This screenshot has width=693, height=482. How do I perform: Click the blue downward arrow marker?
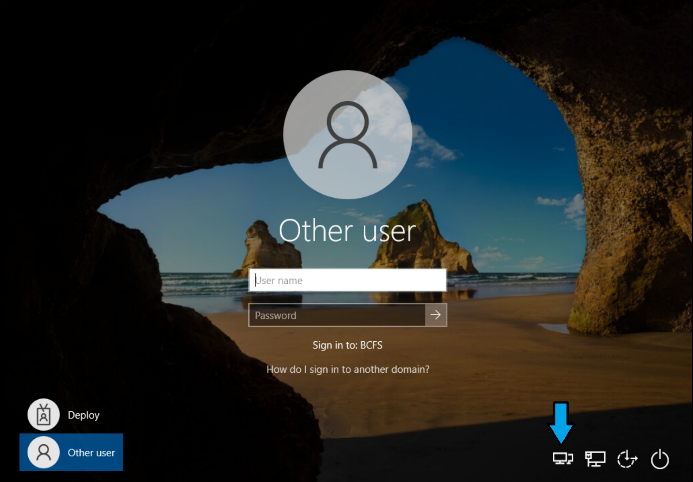coord(562,421)
